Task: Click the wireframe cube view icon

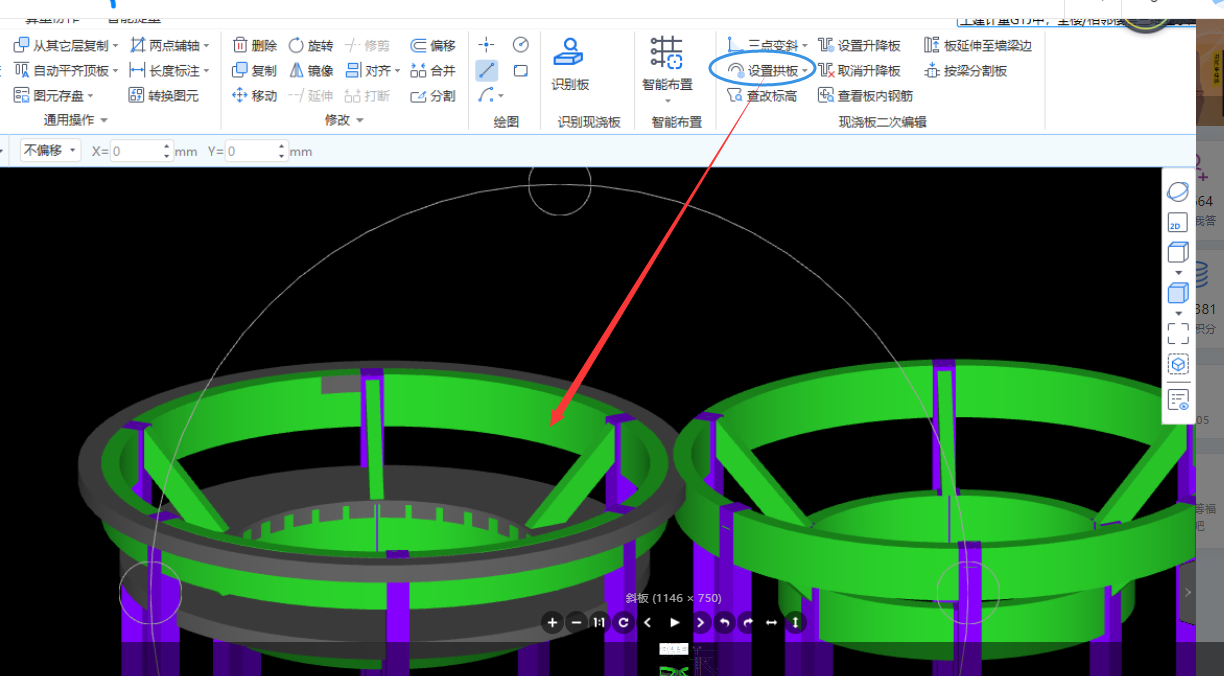Action: pos(1178,252)
